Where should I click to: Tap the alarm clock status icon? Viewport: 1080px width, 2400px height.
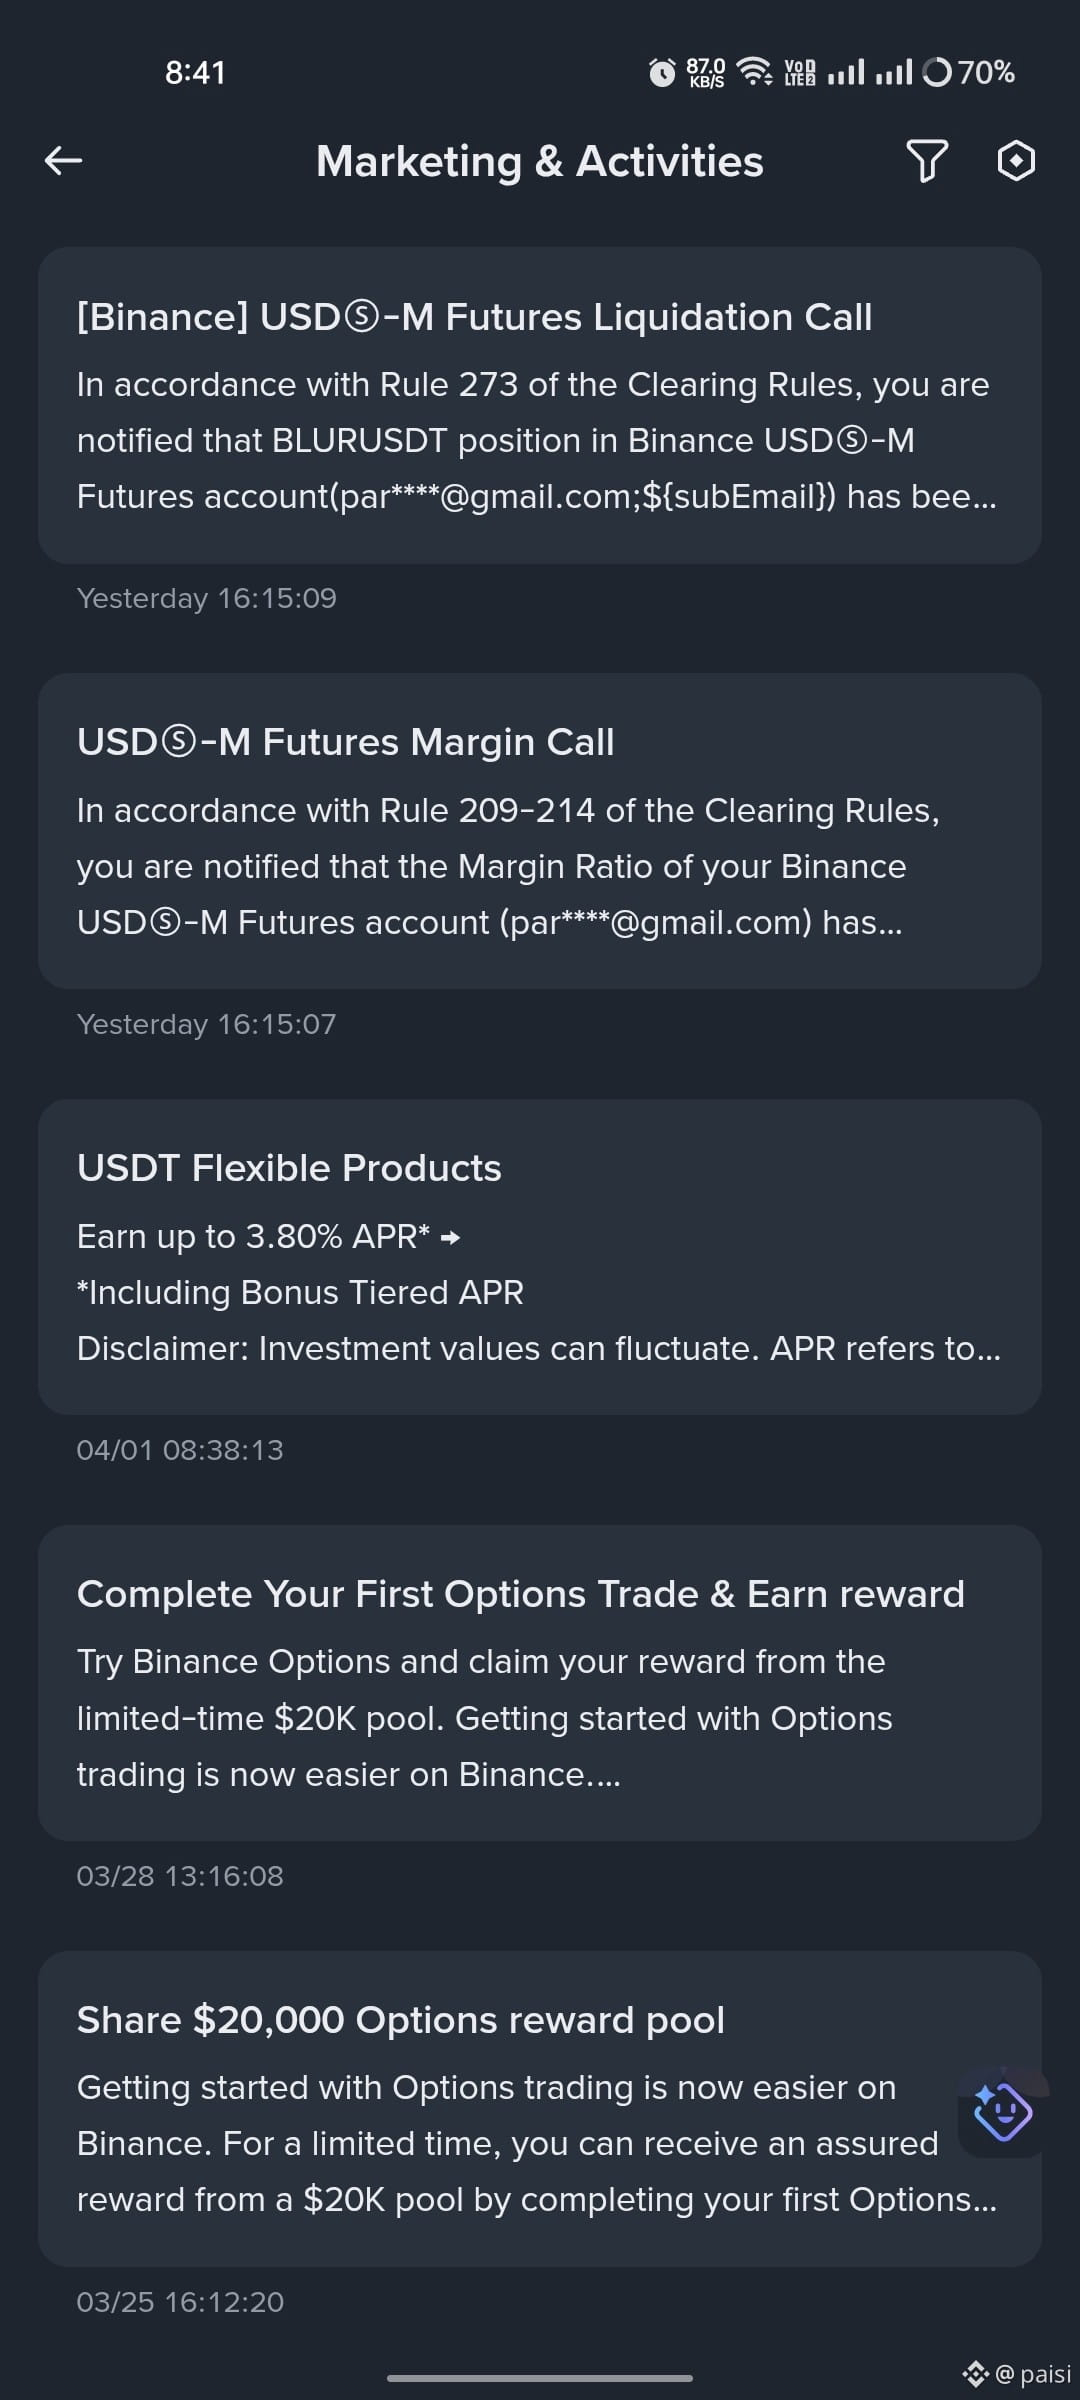[662, 72]
